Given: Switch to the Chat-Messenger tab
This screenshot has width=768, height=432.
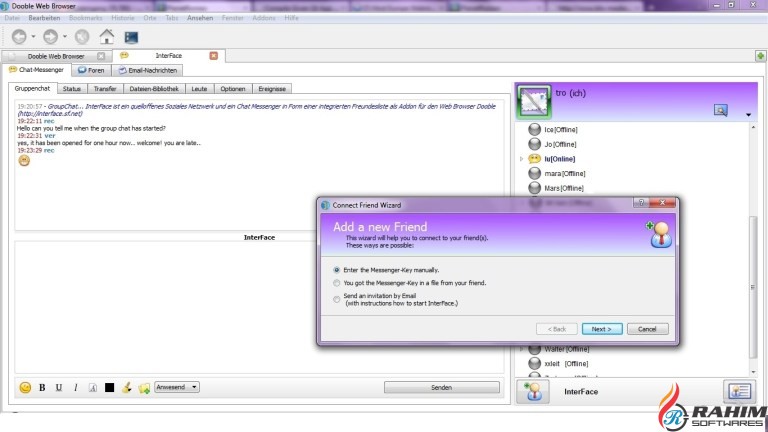Looking at the screenshot, I should tap(37, 70).
